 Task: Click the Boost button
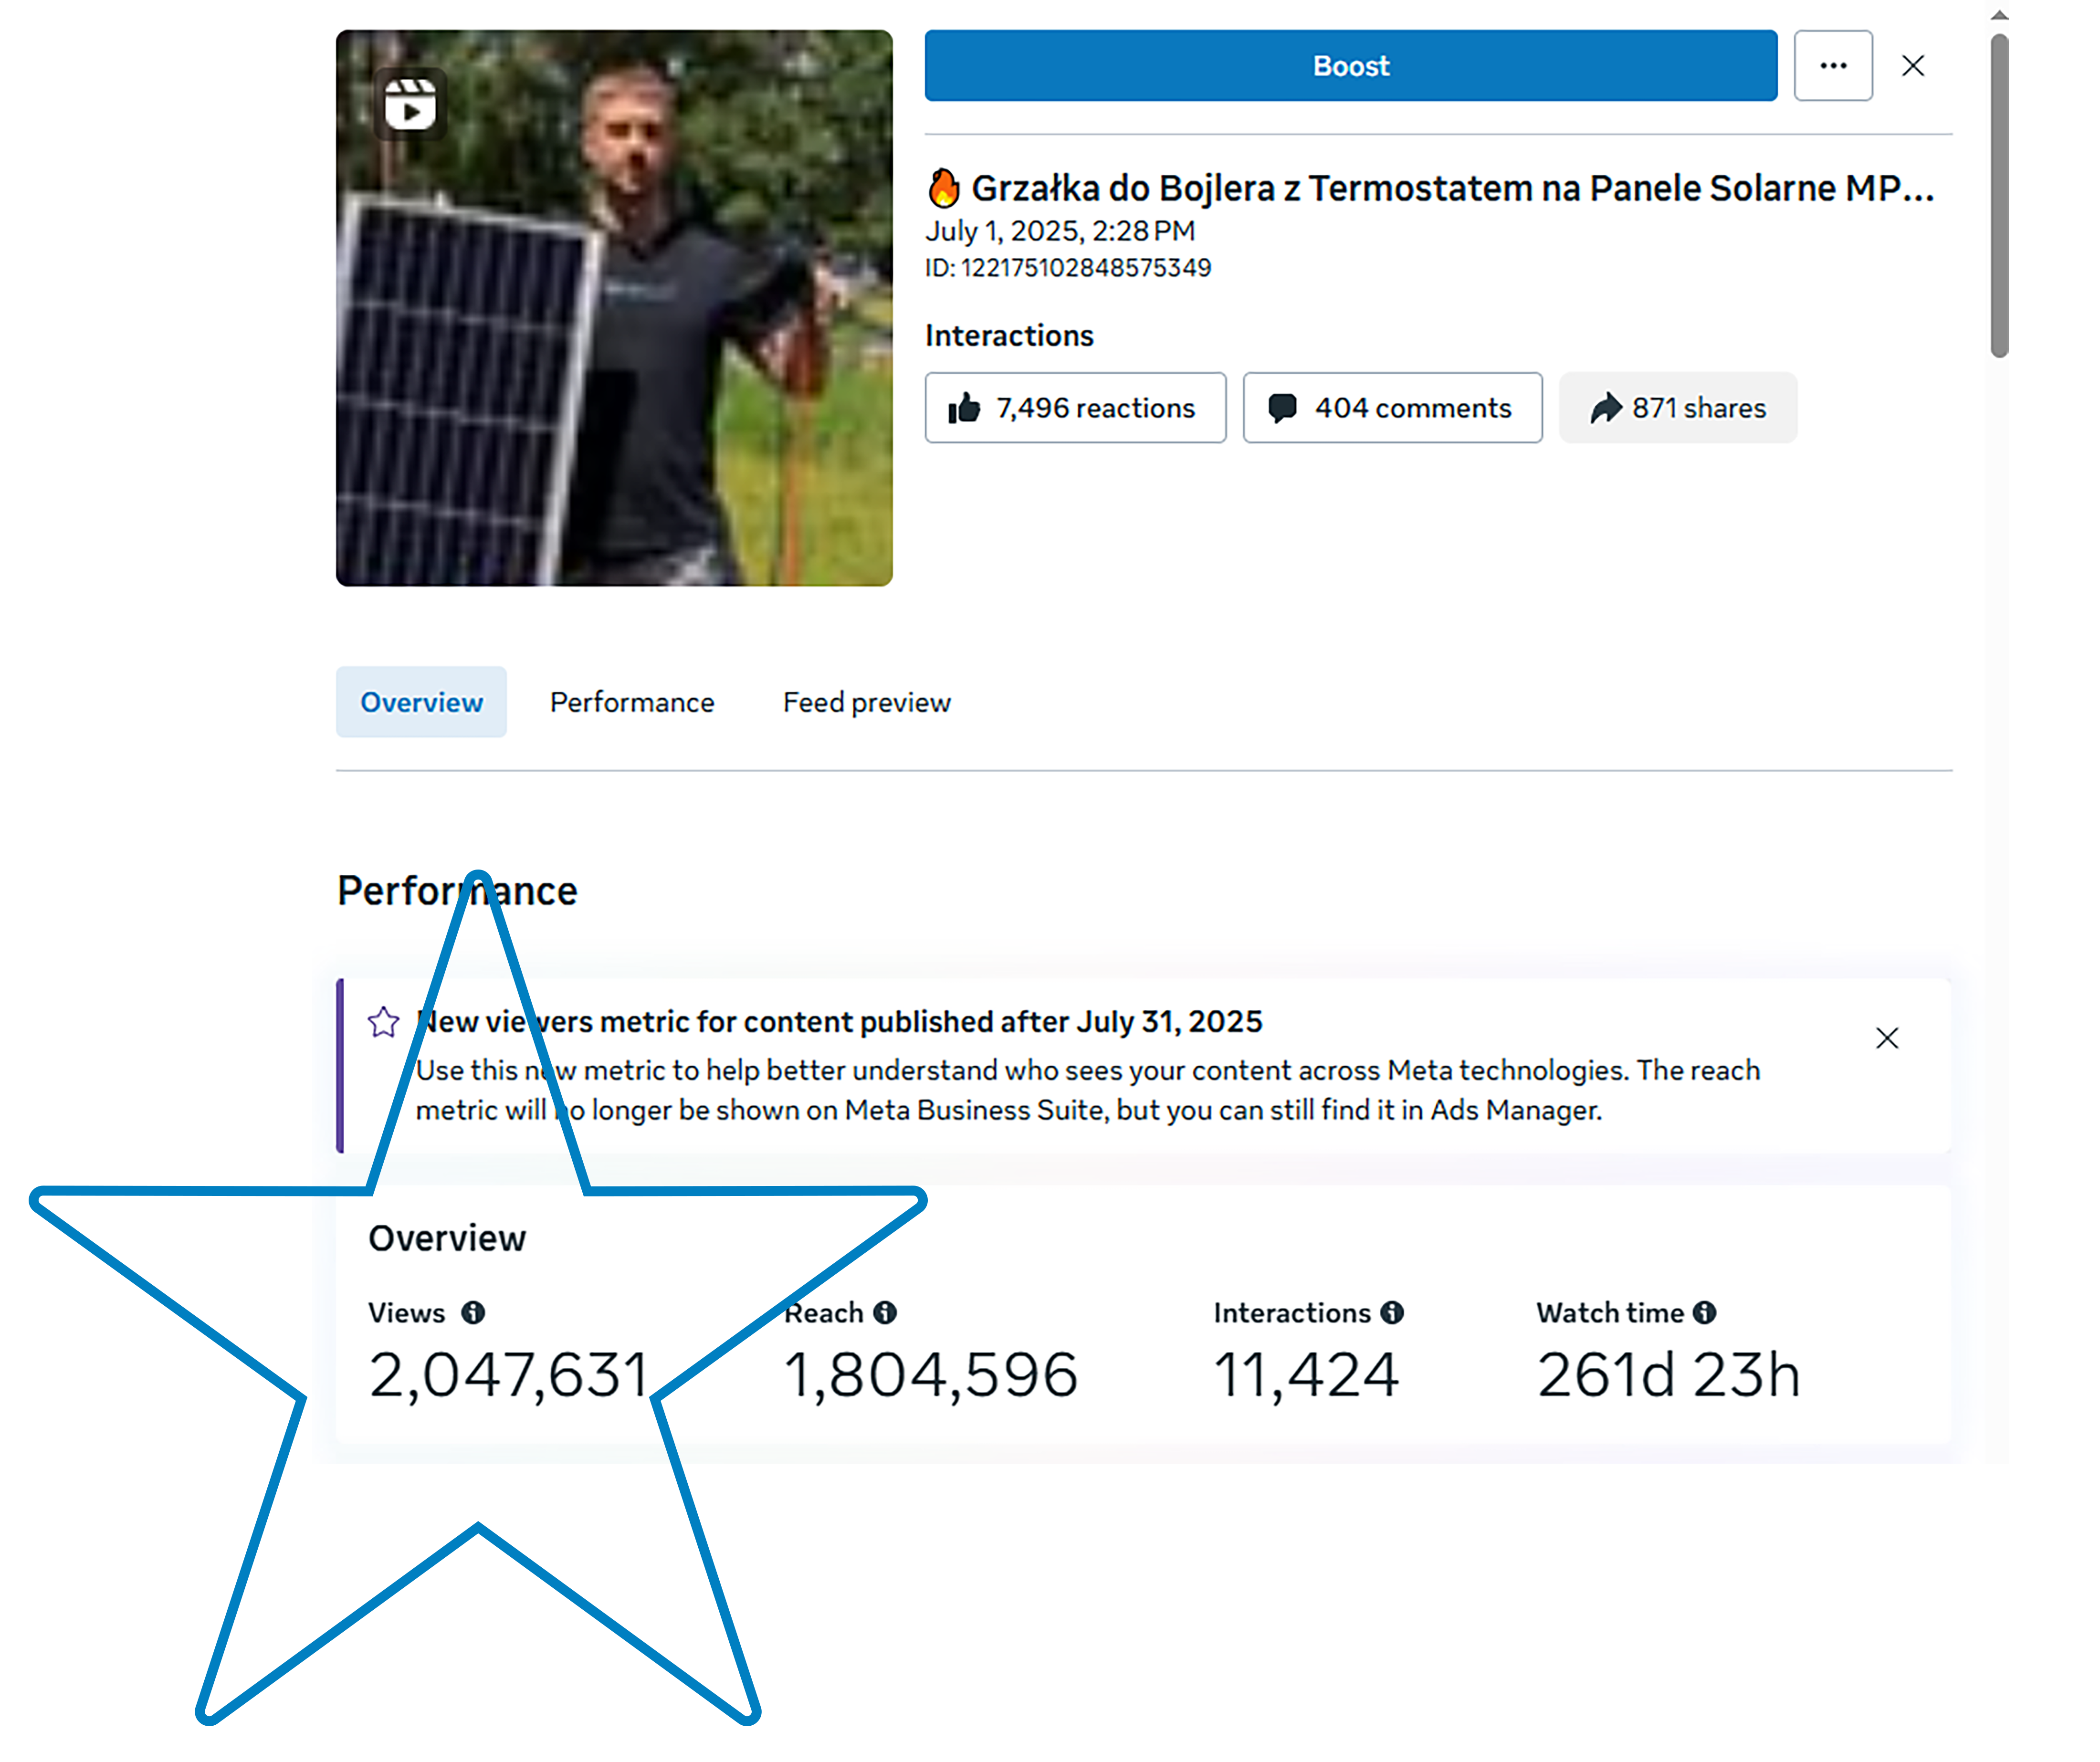1350,66
